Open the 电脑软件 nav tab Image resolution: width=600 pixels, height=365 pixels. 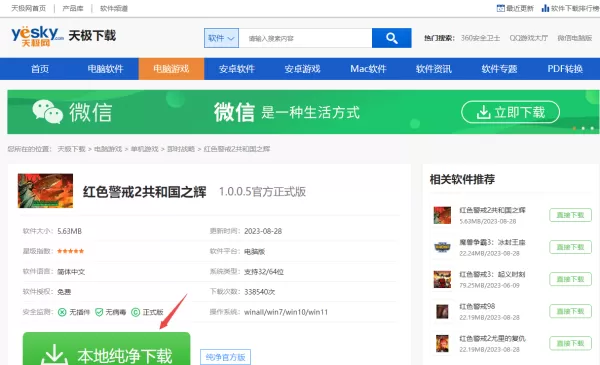[x=106, y=69]
